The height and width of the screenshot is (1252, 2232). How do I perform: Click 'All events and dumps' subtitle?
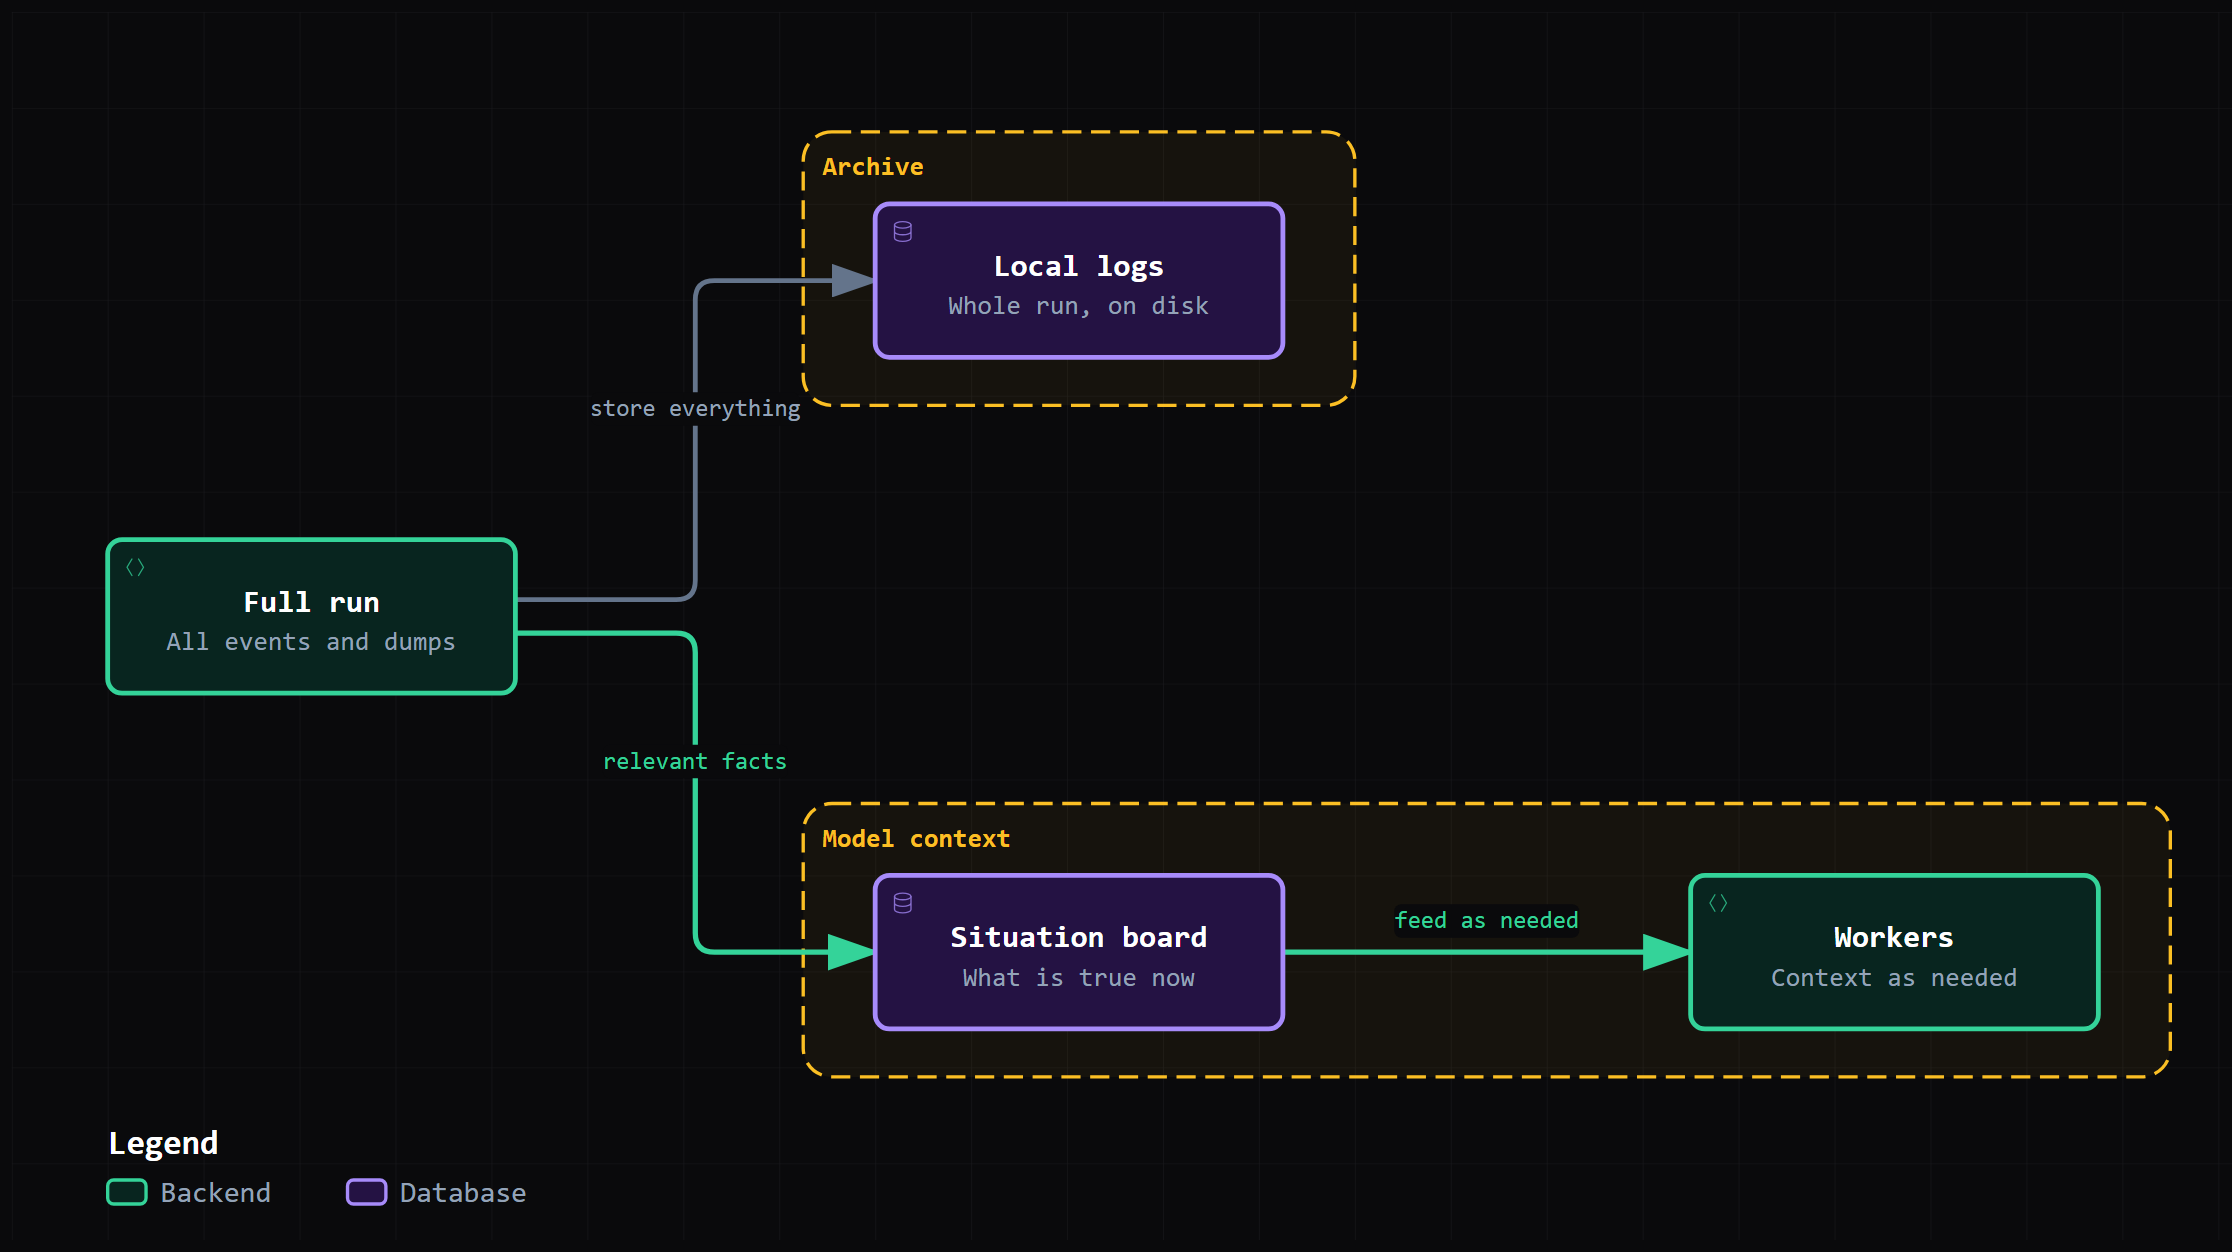pyautogui.click(x=311, y=642)
